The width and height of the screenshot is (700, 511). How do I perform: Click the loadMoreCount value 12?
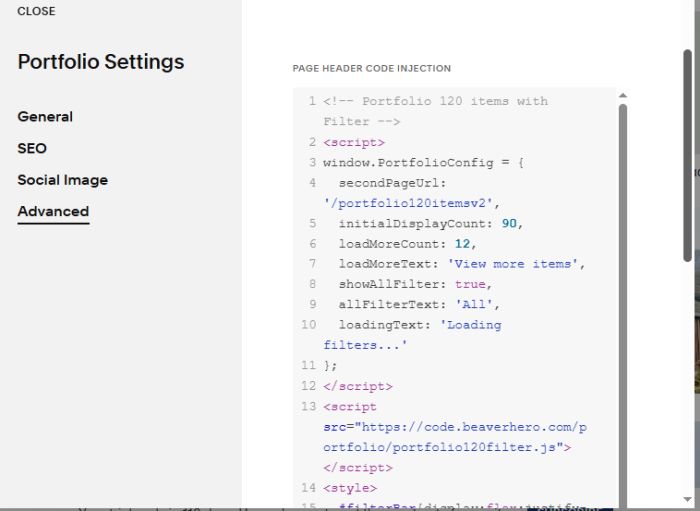[462, 244]
